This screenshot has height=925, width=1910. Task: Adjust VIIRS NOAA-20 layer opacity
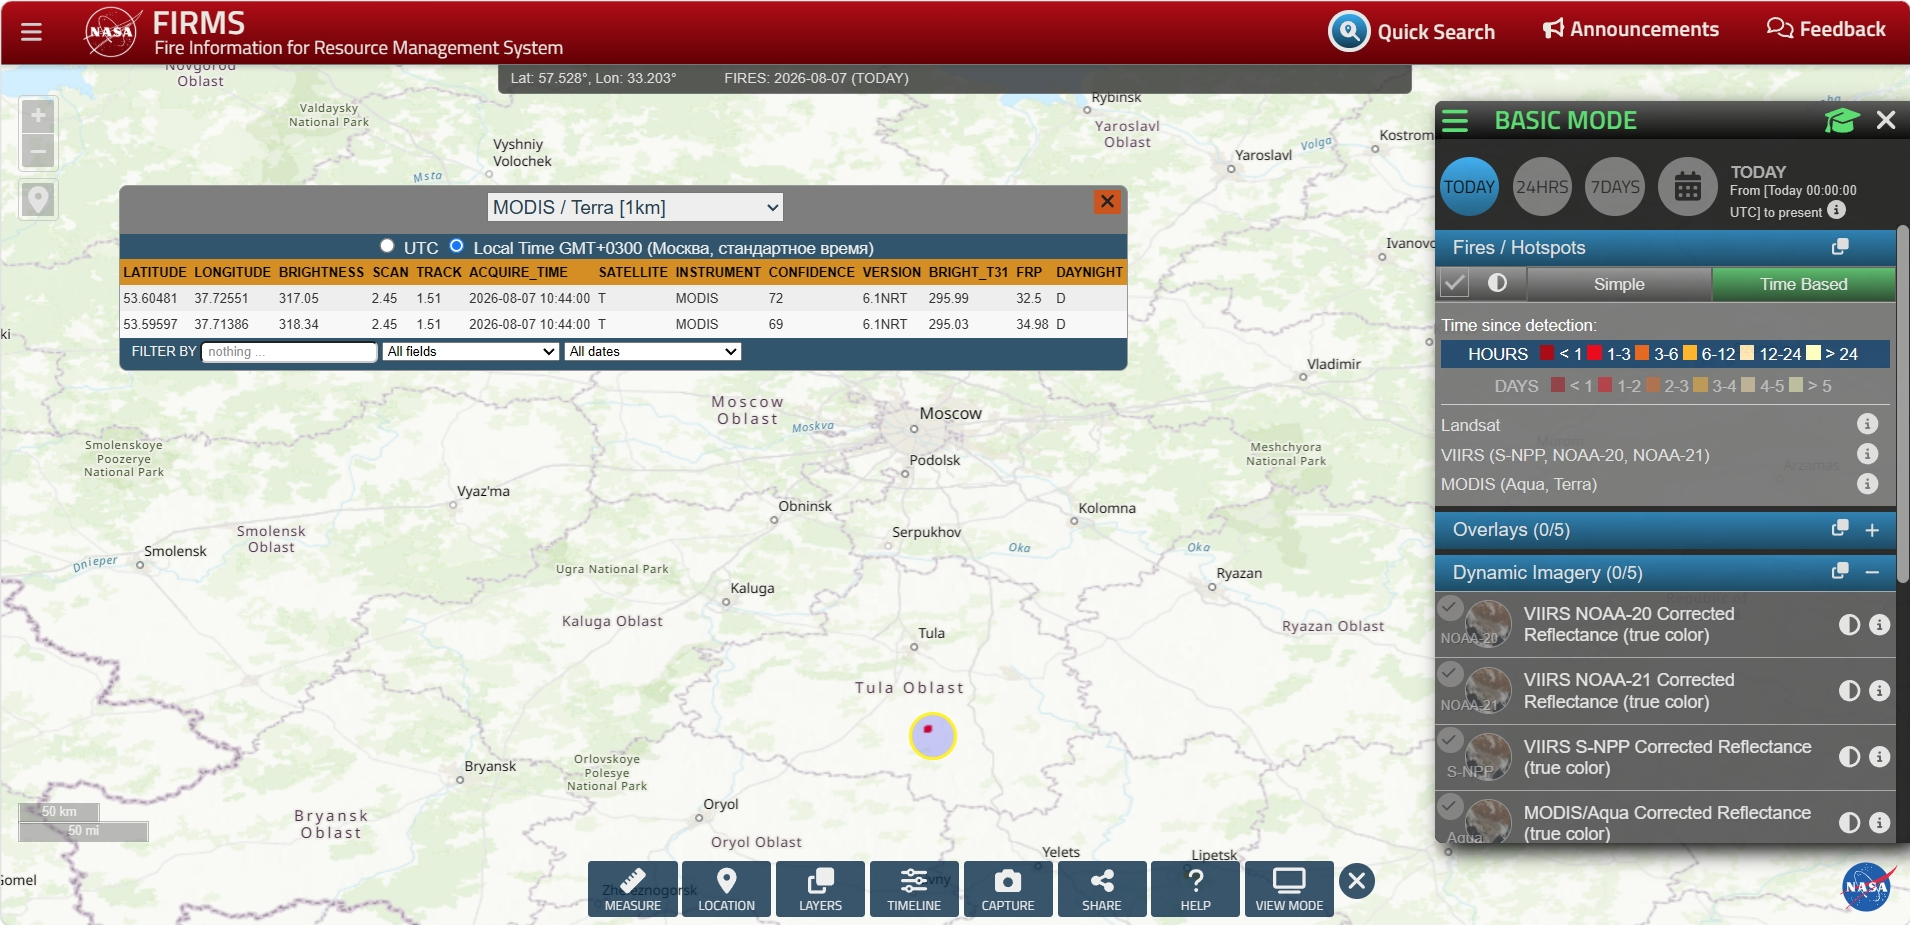pyautogui.click(x=1850, y=625)
